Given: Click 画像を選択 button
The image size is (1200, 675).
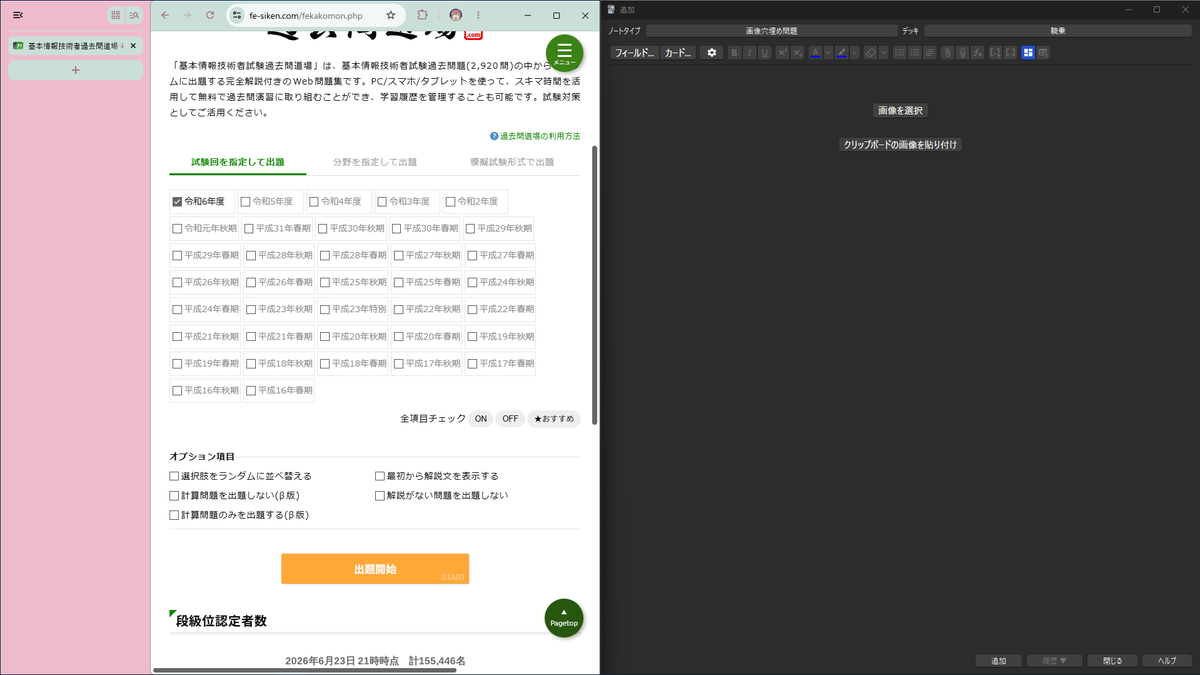Looking at the screenshot, I should (900, 110).
